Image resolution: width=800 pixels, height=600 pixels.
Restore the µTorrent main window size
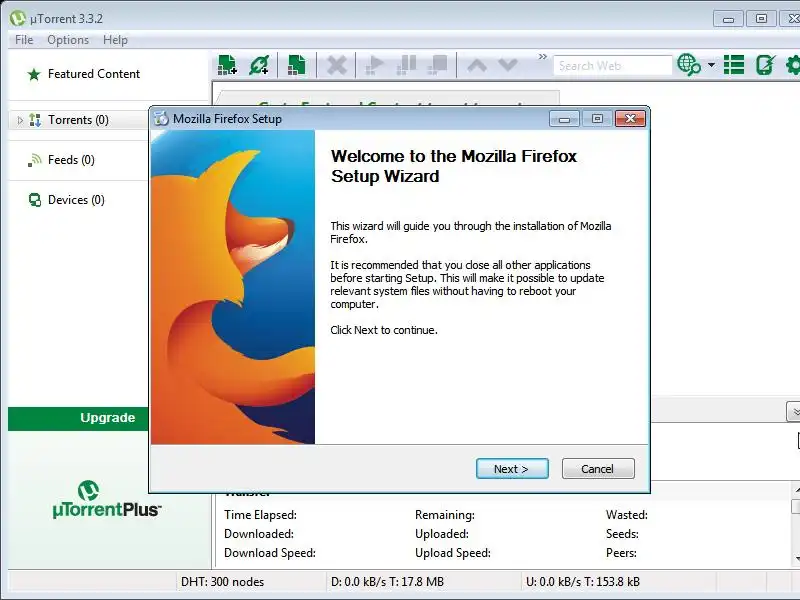coord(761,19)
